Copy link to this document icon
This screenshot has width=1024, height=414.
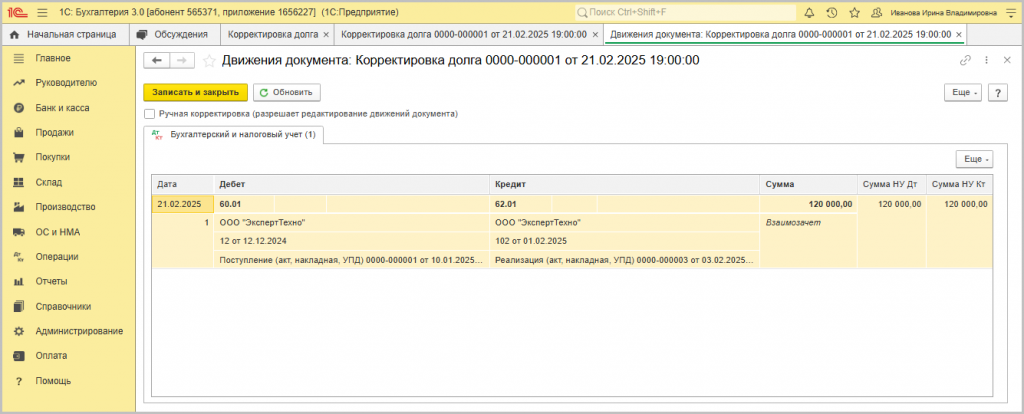click(x=965, y=60)
